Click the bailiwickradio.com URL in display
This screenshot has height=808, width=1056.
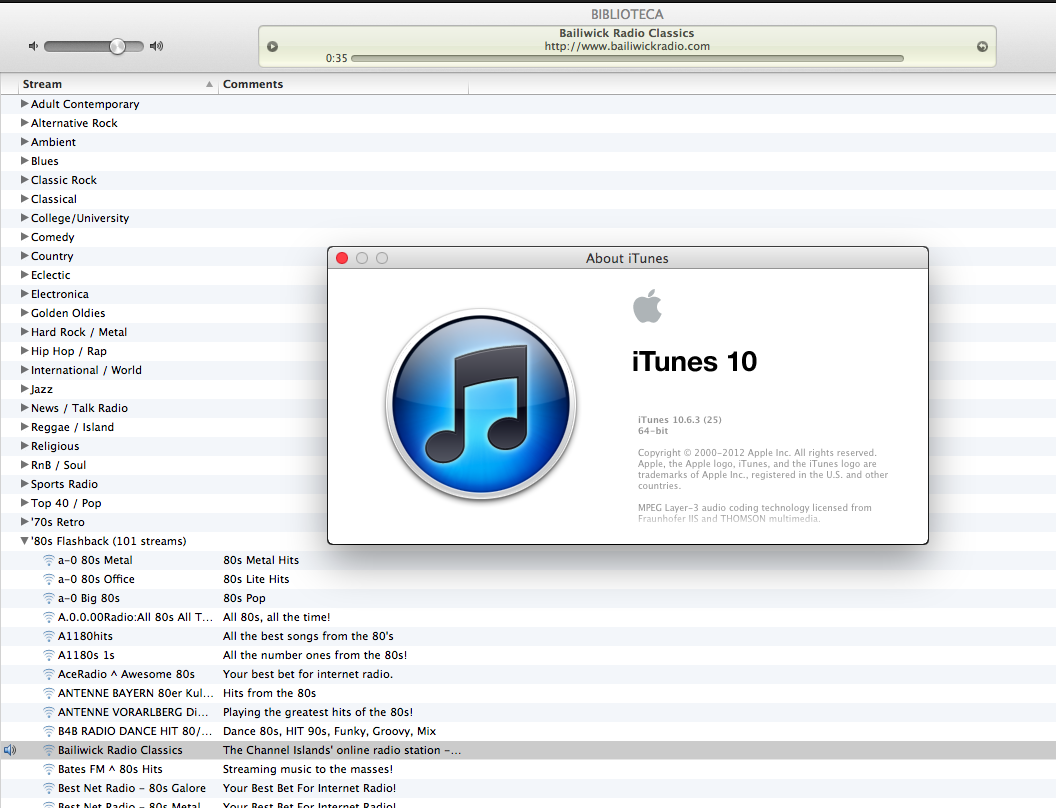tap(627, 46)
